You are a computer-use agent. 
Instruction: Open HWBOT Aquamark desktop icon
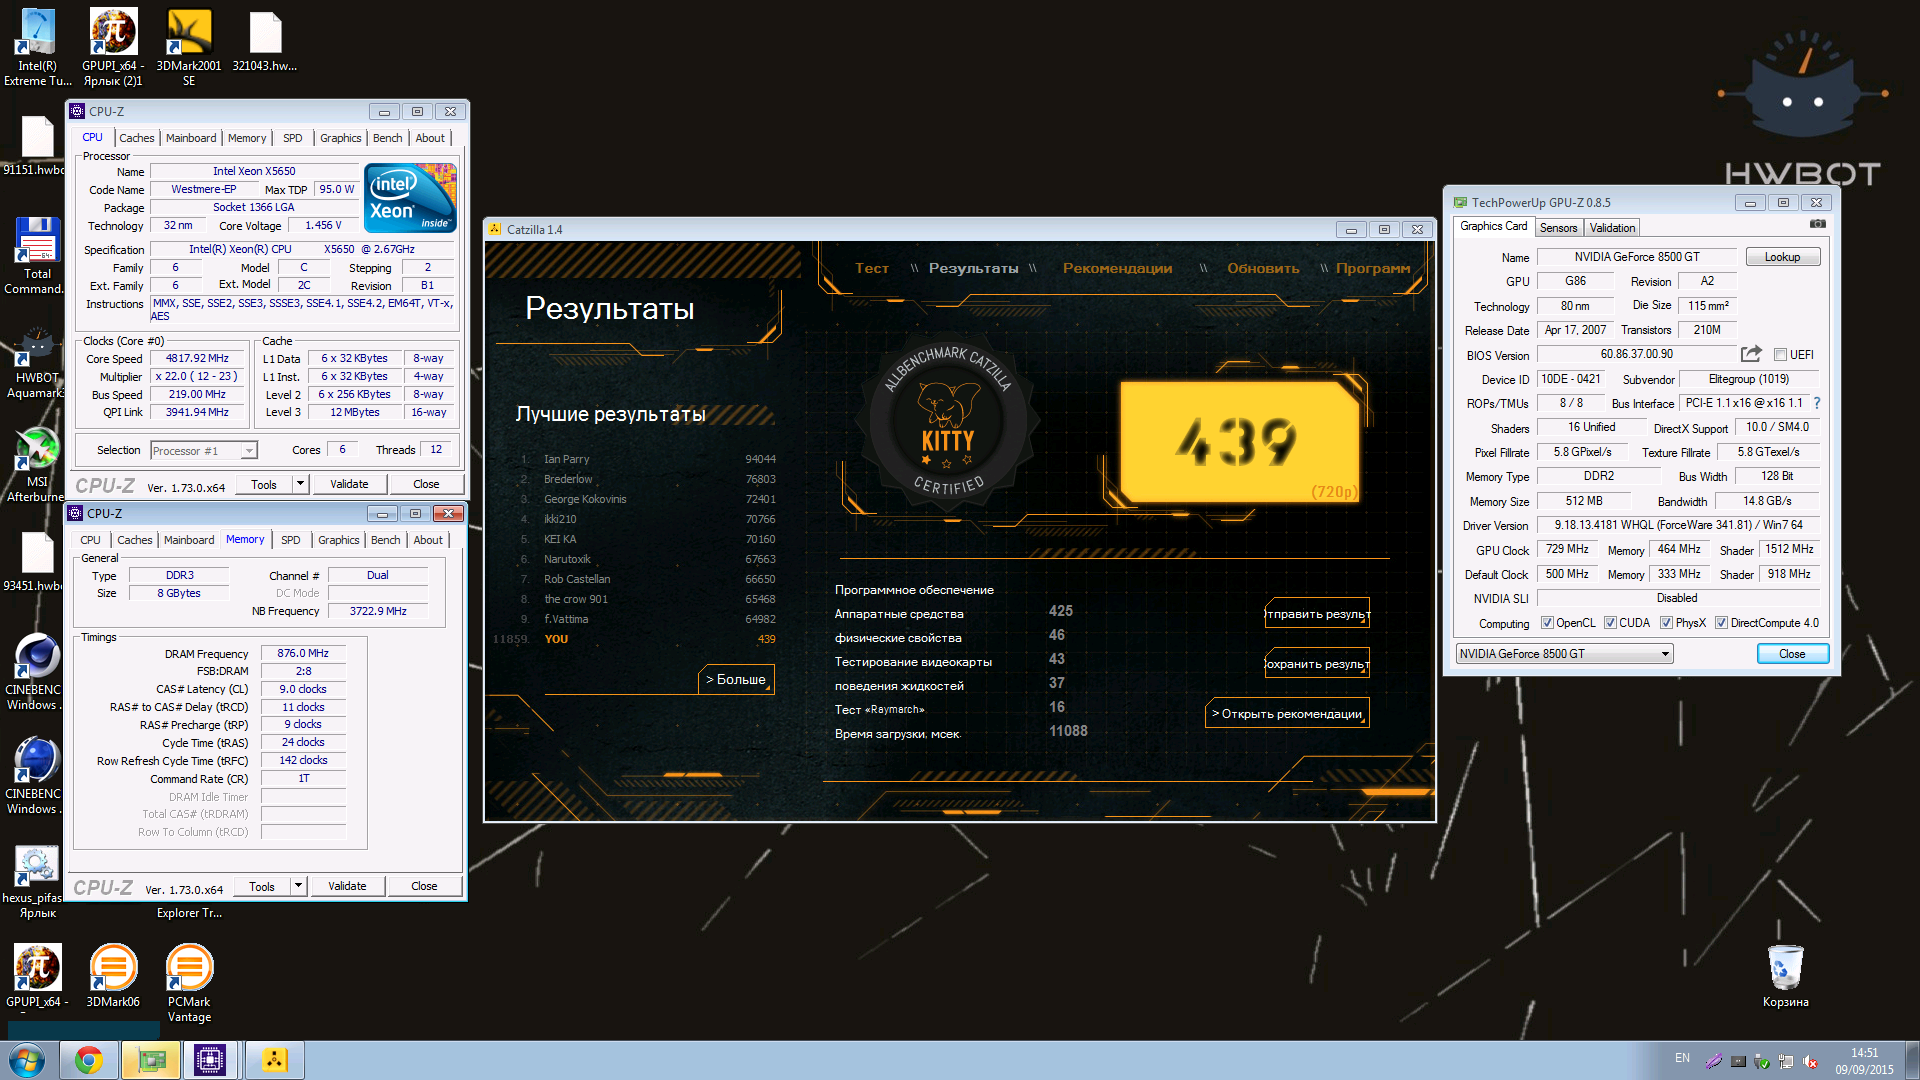click(x=37, y=362)
